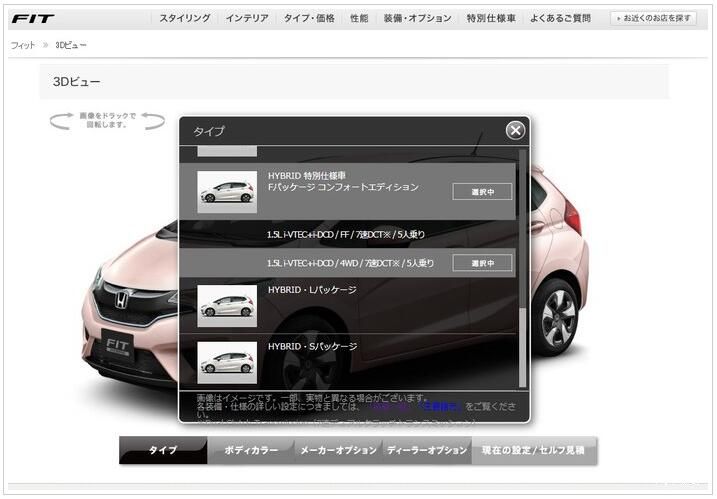This screenshot has width=717, height=499.
Task: Click the 3Dビュー breadcrumb text
Action: pos(71,45)
